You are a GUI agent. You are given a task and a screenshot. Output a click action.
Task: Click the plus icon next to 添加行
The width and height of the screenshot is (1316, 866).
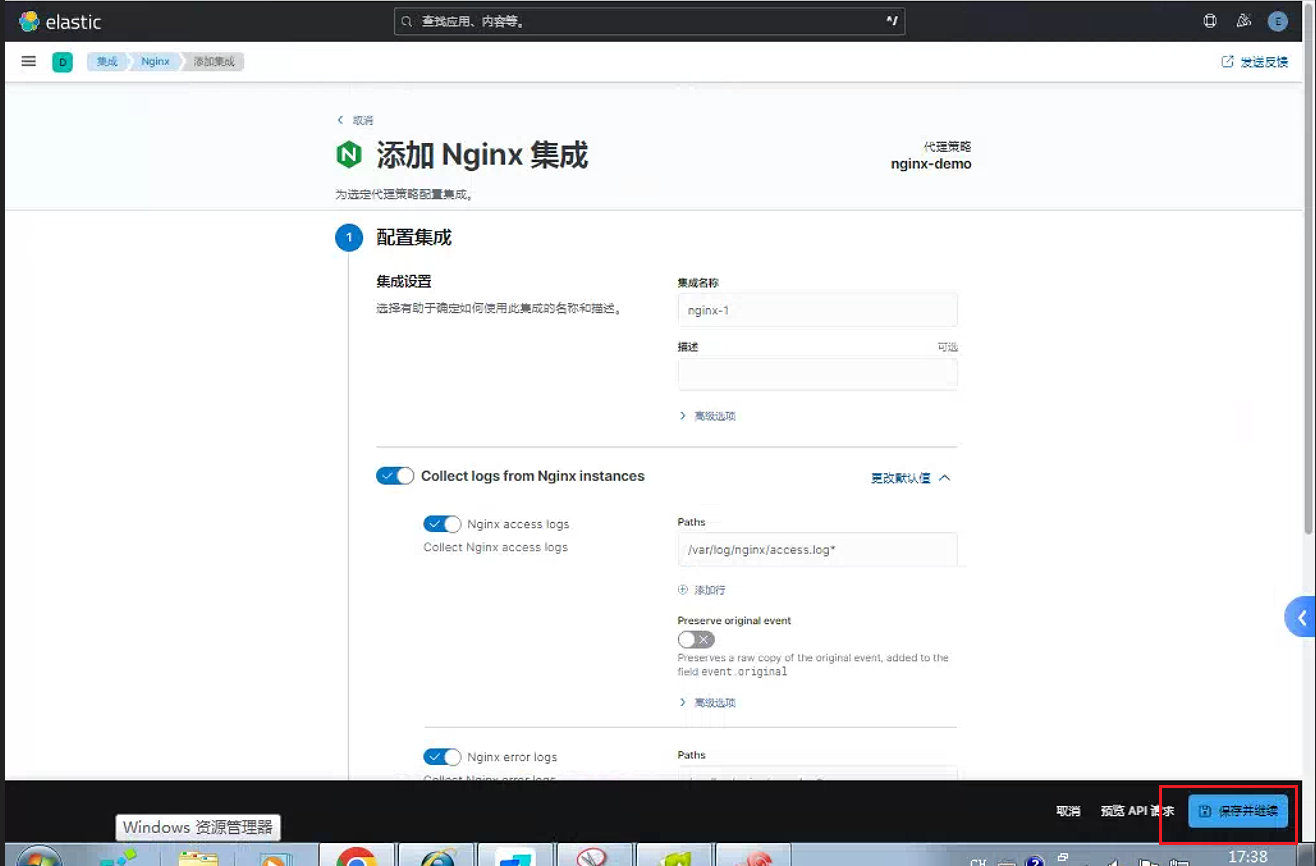[x=684, y=590]
